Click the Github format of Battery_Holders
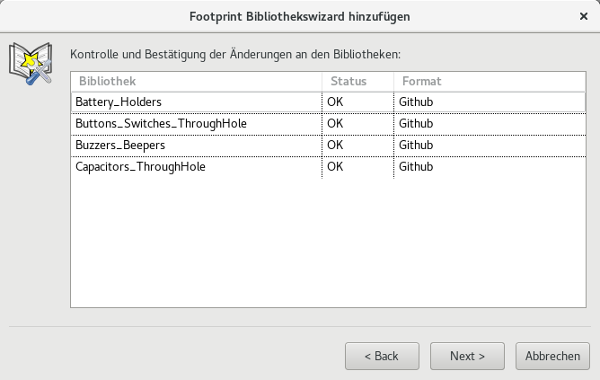This screenshot has height=380, width=600. click(x=416, y=102)
